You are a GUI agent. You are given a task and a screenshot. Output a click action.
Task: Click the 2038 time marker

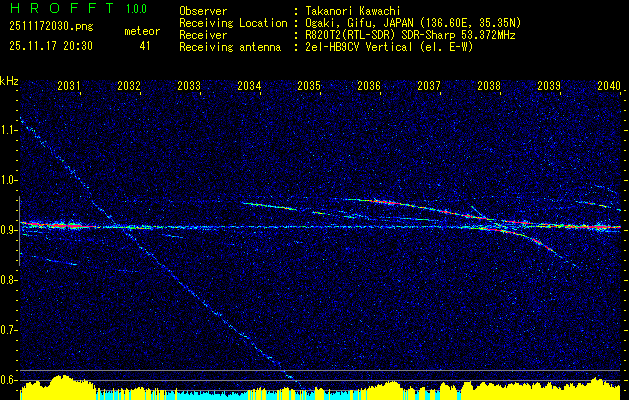coord(489,85)
